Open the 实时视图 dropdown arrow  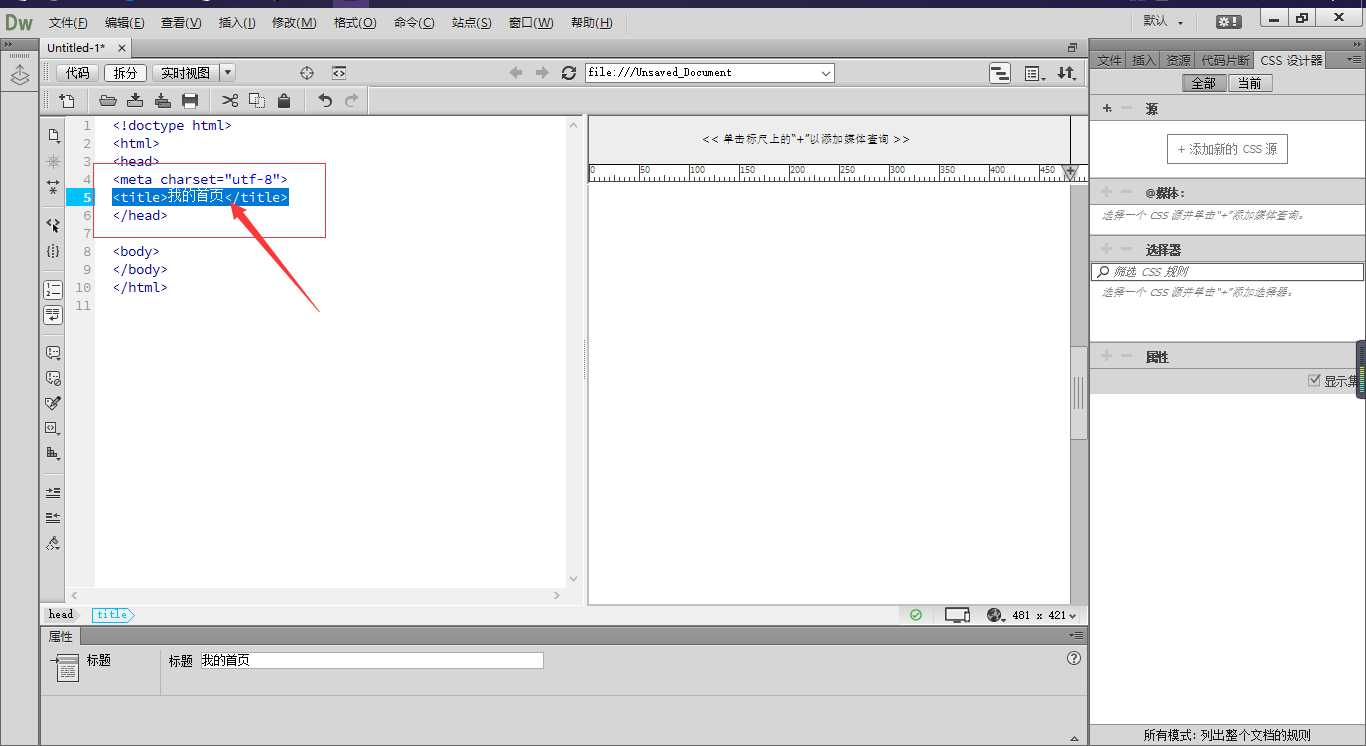228,72
